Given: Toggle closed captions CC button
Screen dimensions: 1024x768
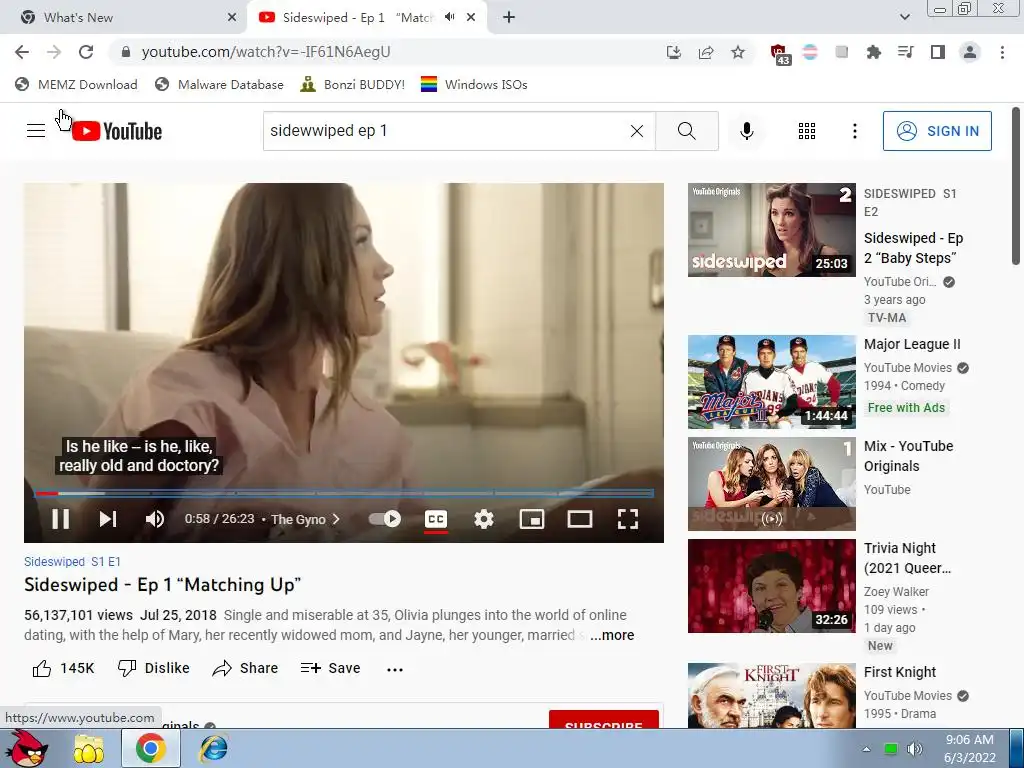Looking at the screenshot, I should pos(436,519).
